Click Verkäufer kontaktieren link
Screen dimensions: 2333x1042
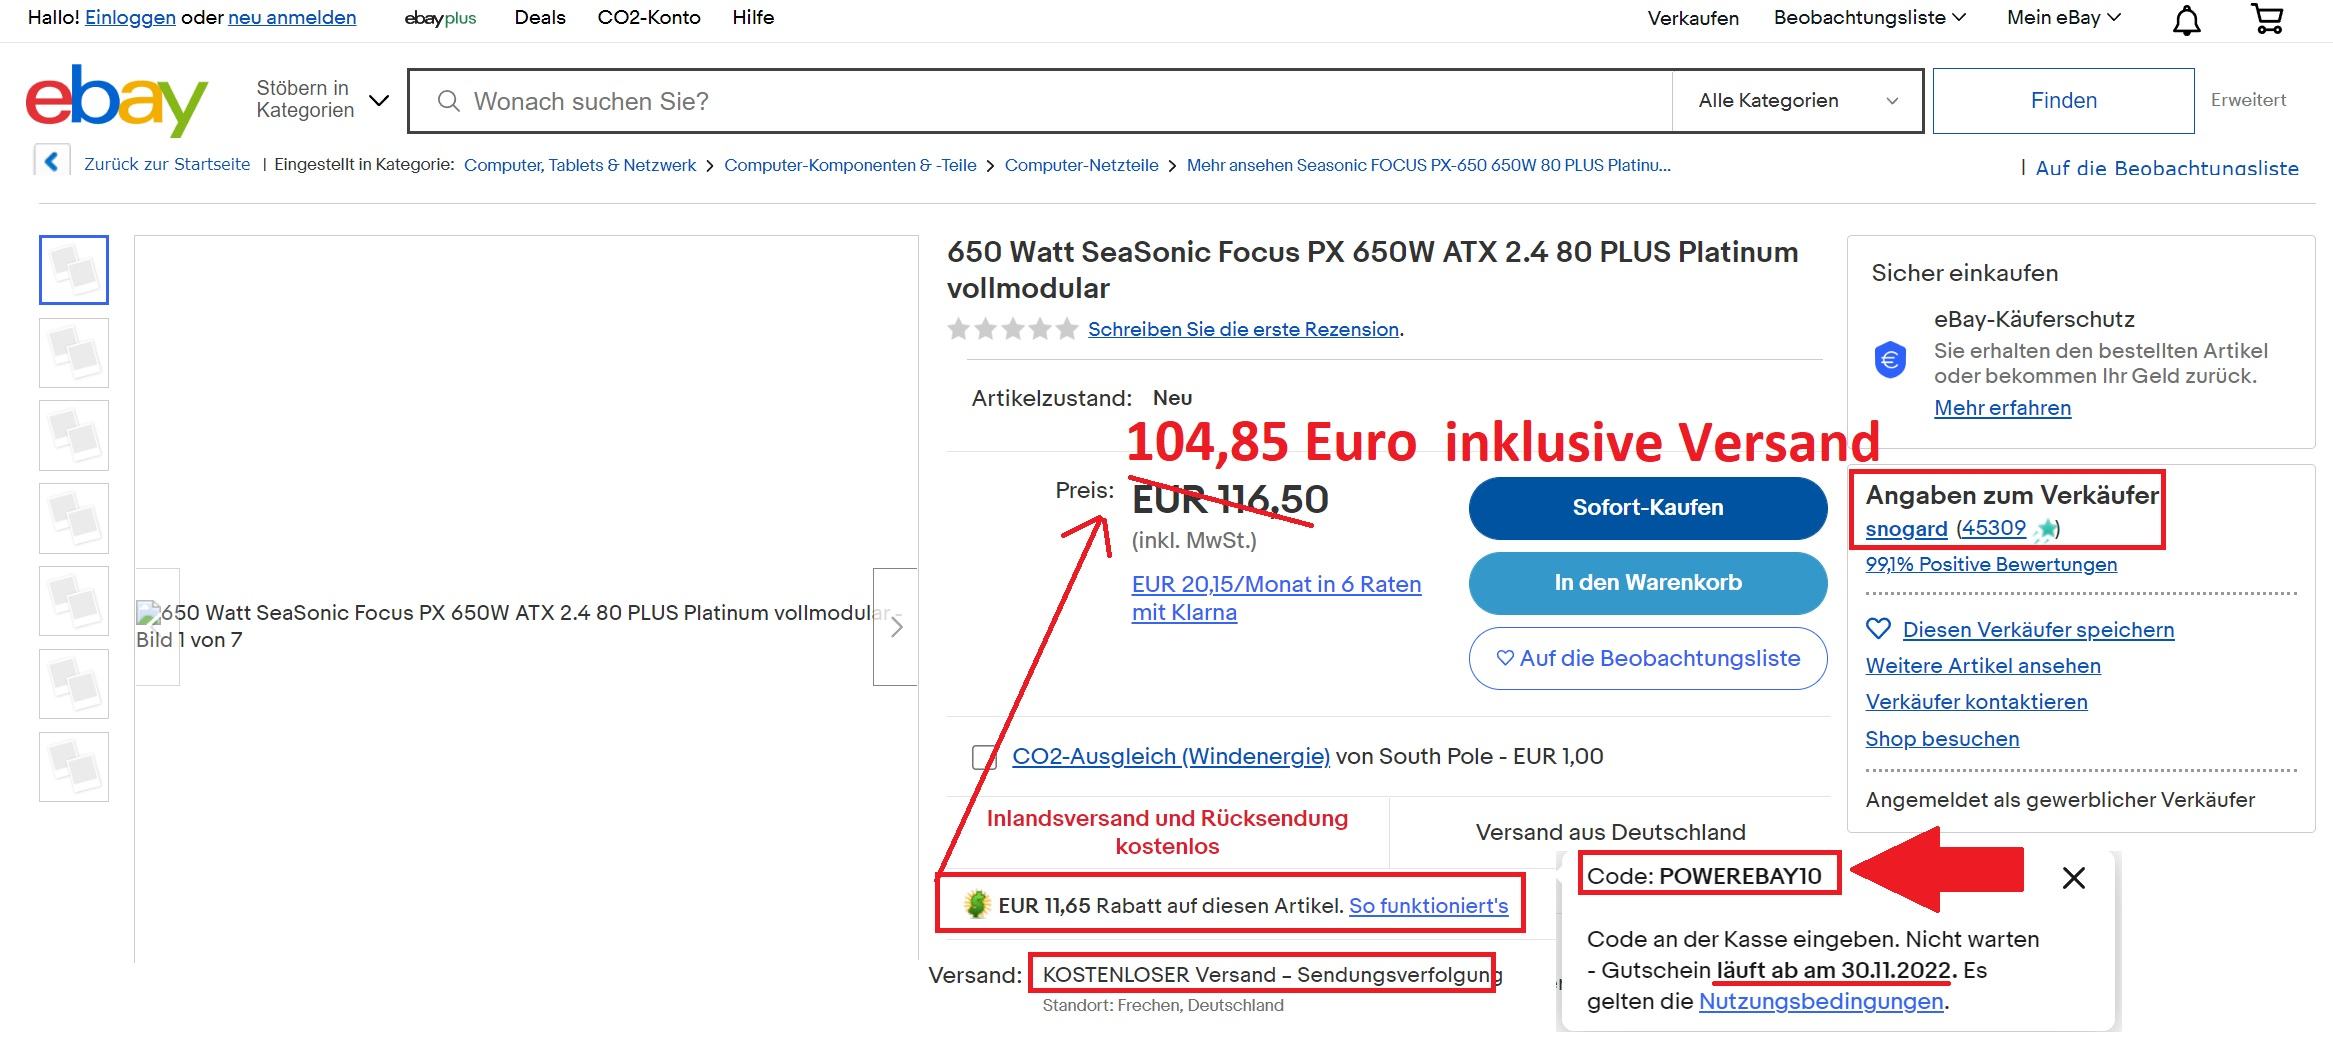click(x=1976, y=702)
